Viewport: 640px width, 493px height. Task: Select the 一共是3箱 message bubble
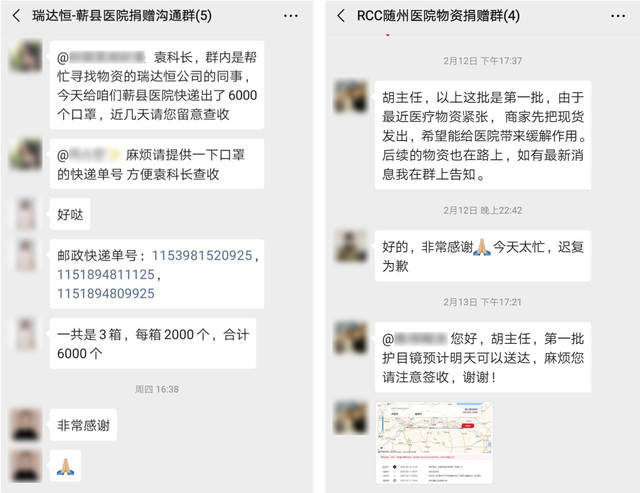pyautogui.click(x=153, y=344)
